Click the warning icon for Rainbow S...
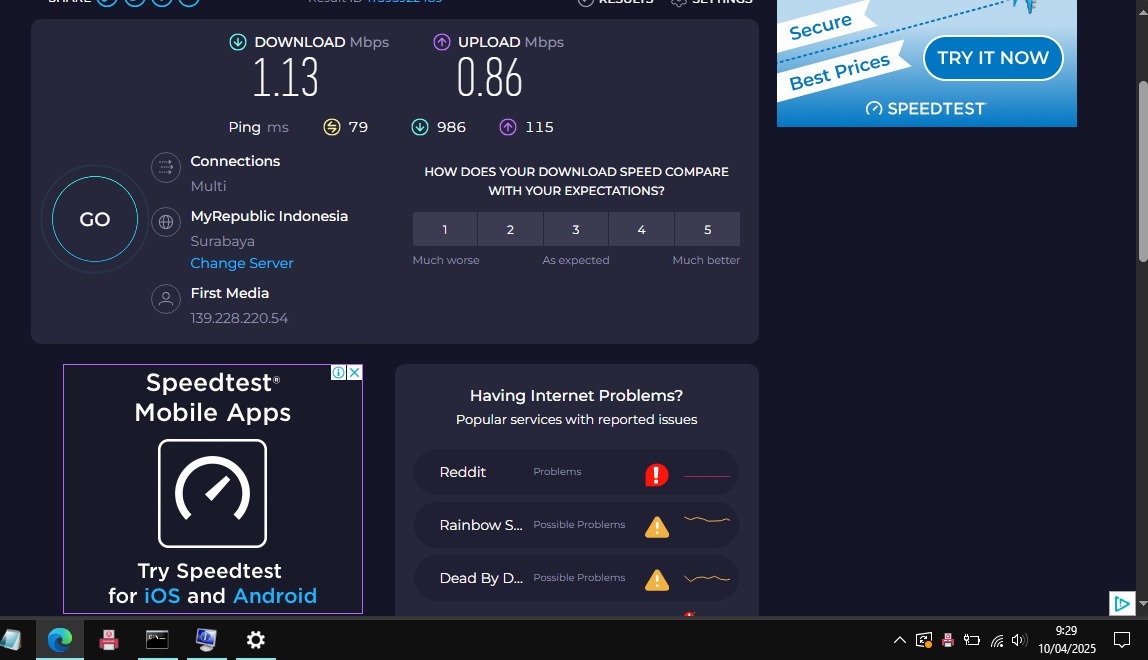This screenshot has width=1148, height=660. 657,527
